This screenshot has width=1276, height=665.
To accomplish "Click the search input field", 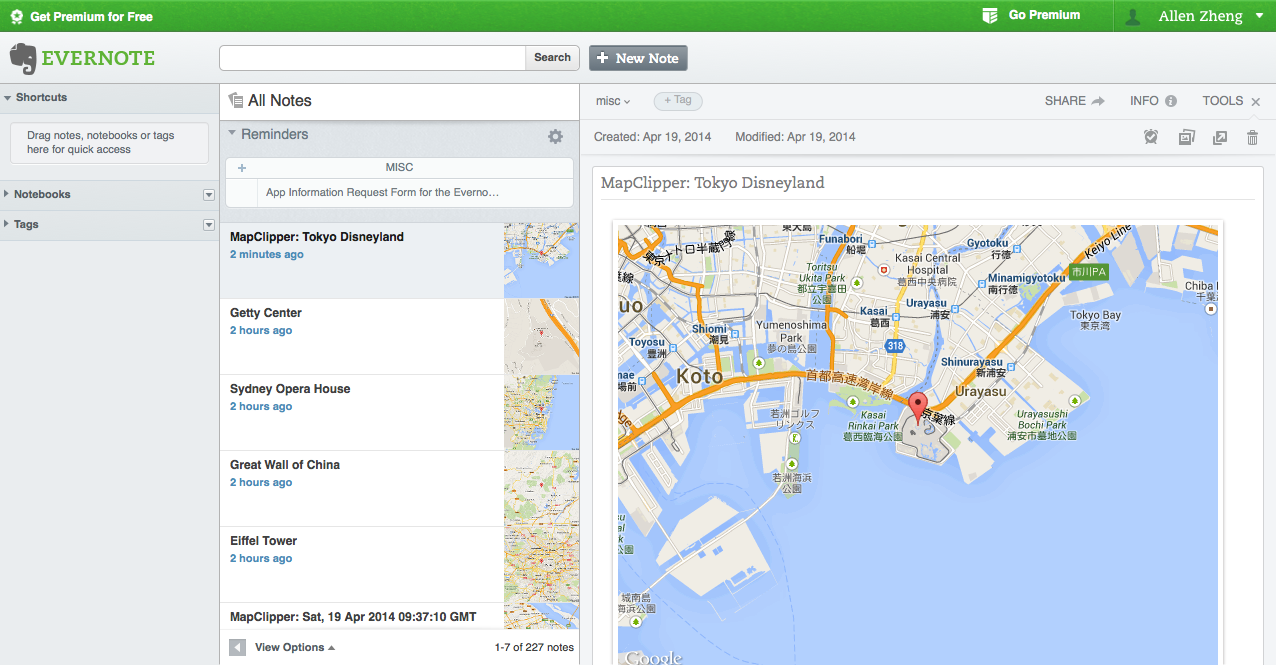I will tap(373, 58).
